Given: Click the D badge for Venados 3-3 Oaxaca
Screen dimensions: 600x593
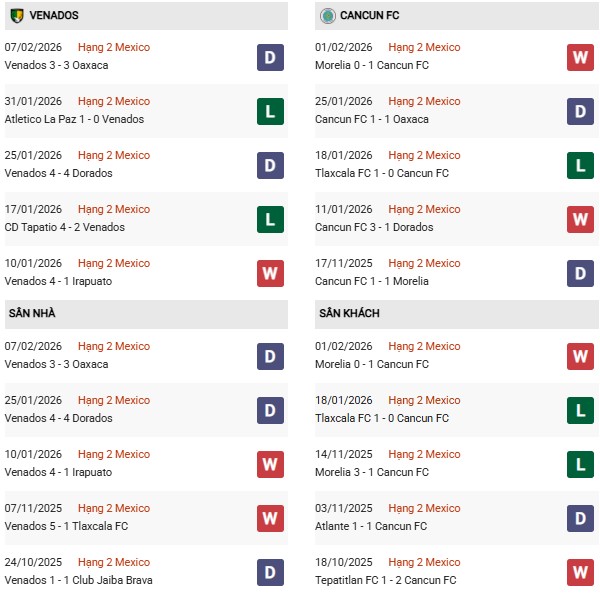Looking at the screenshot, I should click(x=270, y=57).
